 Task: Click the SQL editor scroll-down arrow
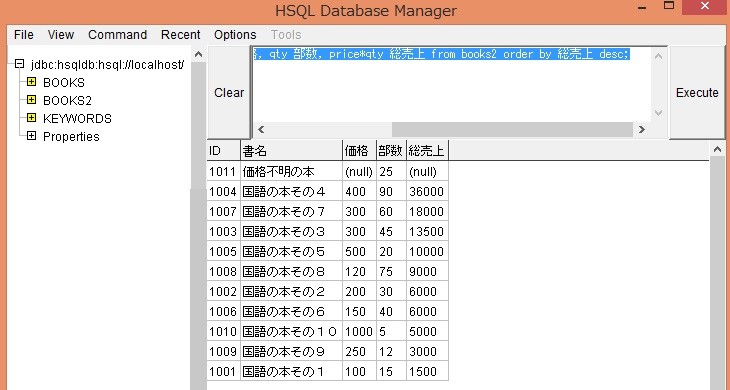point(658,113)
